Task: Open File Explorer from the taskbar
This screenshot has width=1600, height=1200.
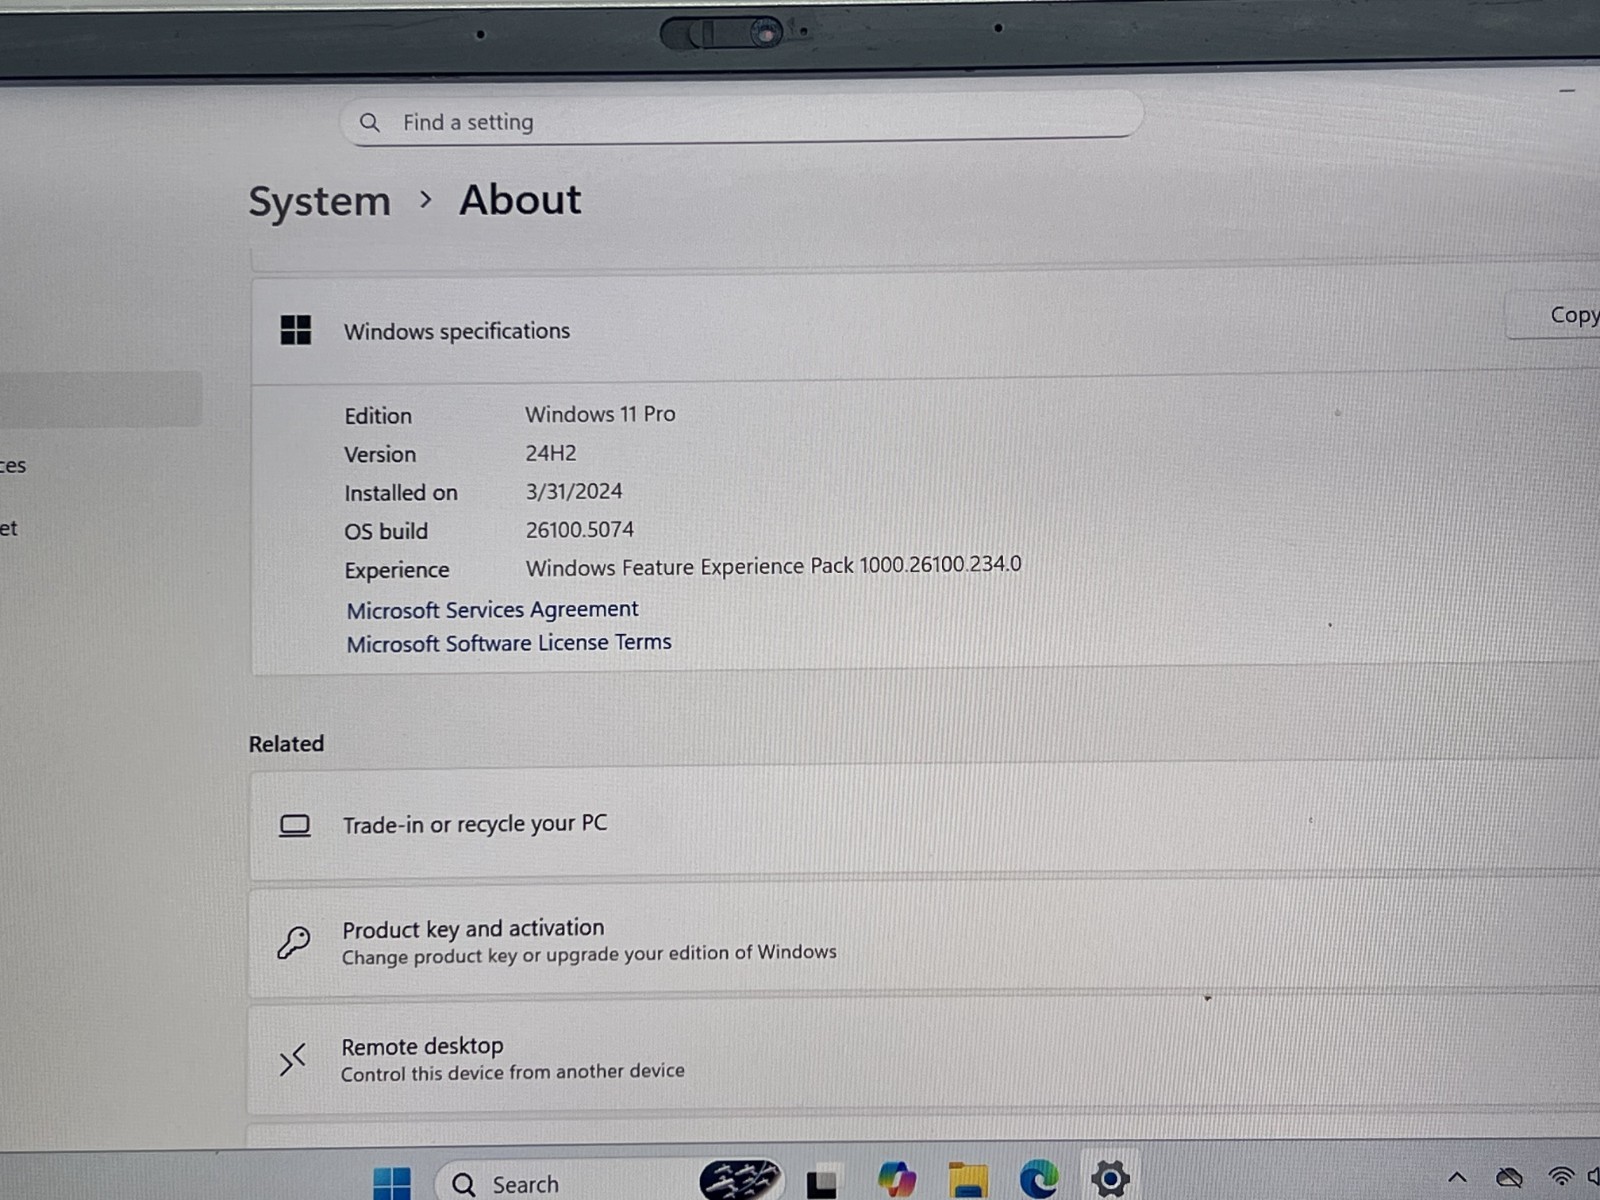Action: click(x=967, y=1180)
